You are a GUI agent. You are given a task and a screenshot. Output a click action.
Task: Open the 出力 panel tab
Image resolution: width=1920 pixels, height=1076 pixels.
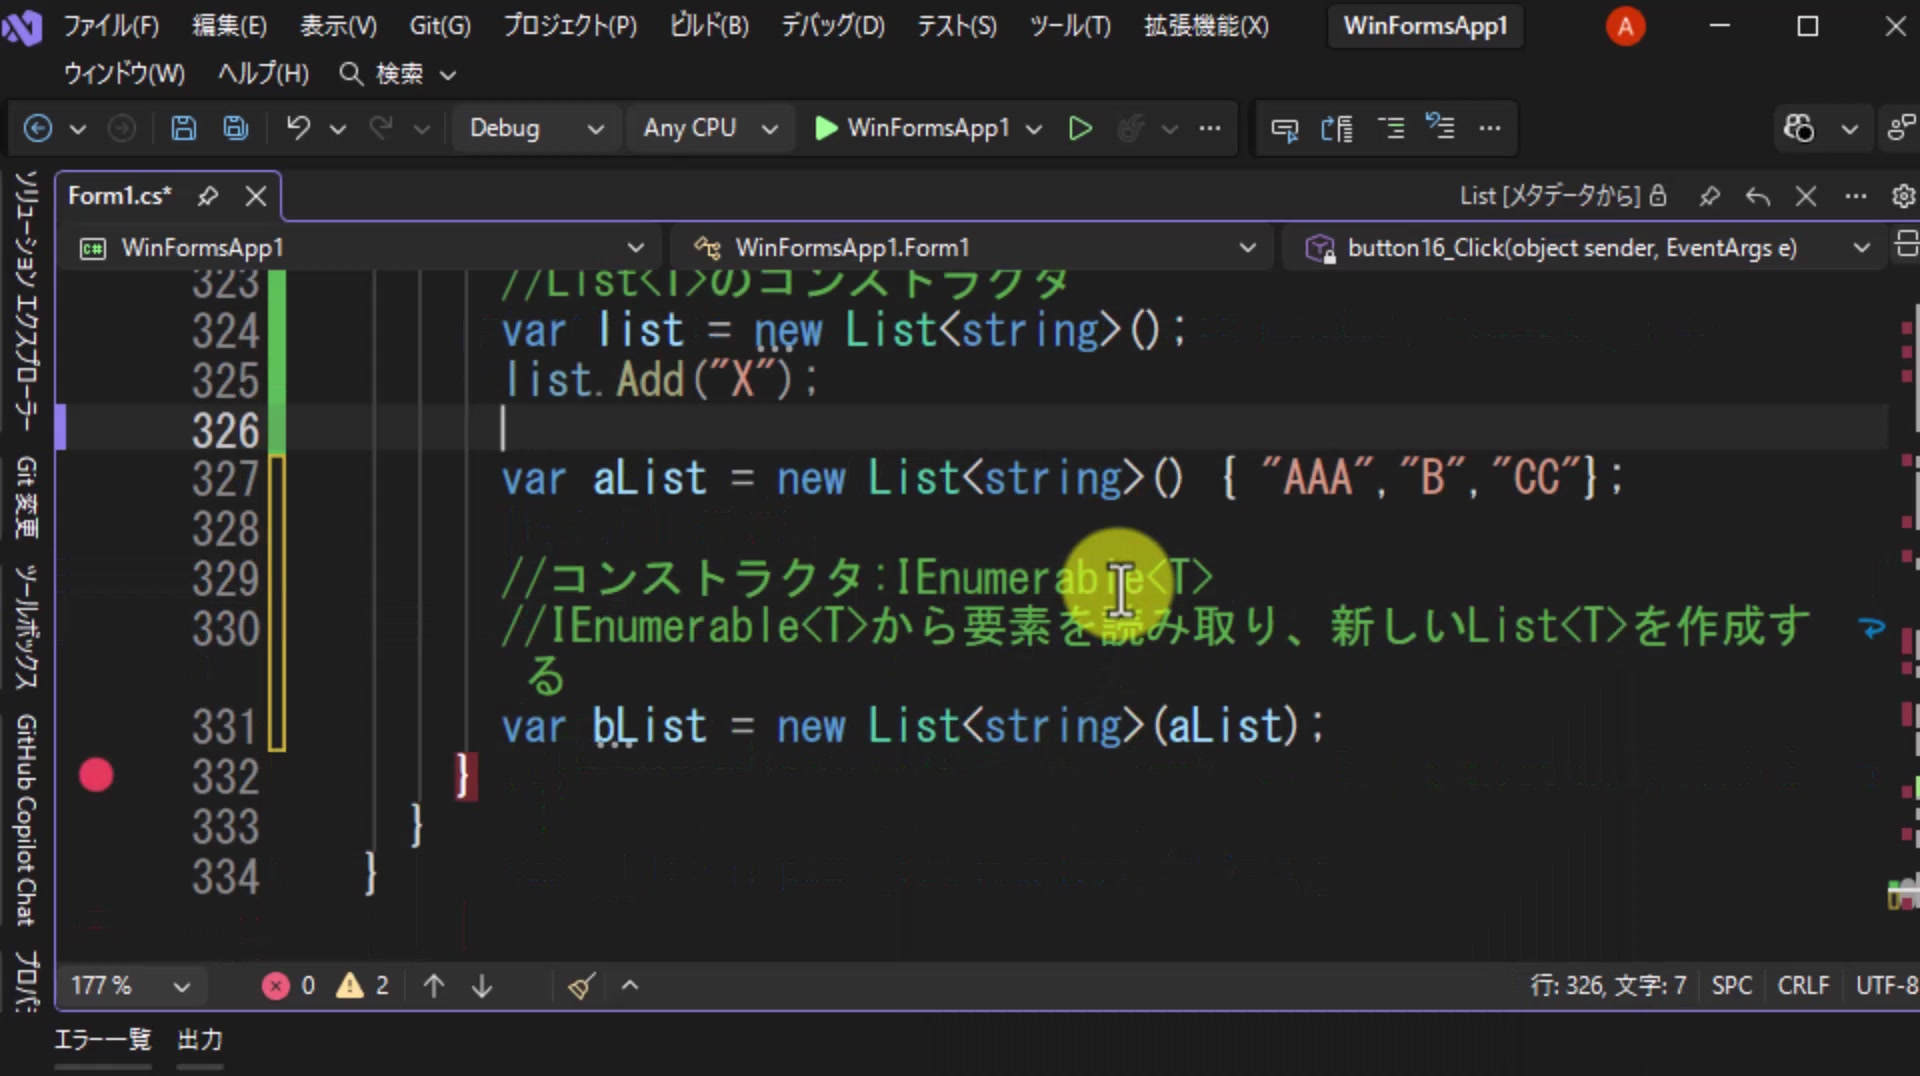pos(200,1040)
